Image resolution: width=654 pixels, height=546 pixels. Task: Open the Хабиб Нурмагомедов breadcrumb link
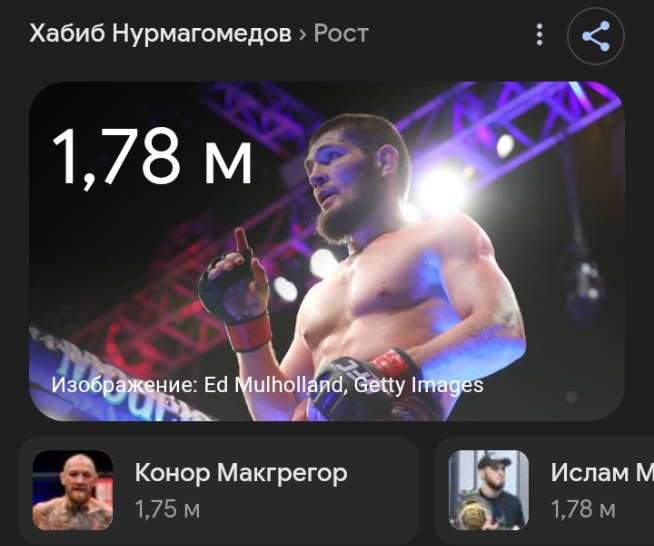pos(160,33)
